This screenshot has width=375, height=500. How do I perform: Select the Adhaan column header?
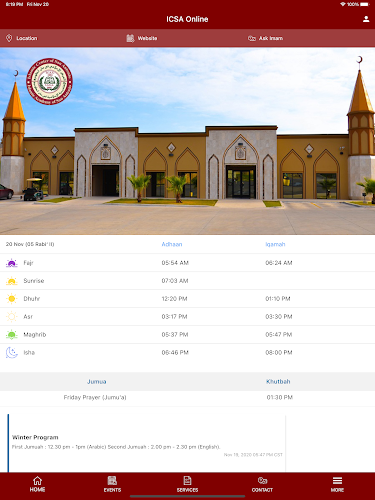click(x=172, y=244)
